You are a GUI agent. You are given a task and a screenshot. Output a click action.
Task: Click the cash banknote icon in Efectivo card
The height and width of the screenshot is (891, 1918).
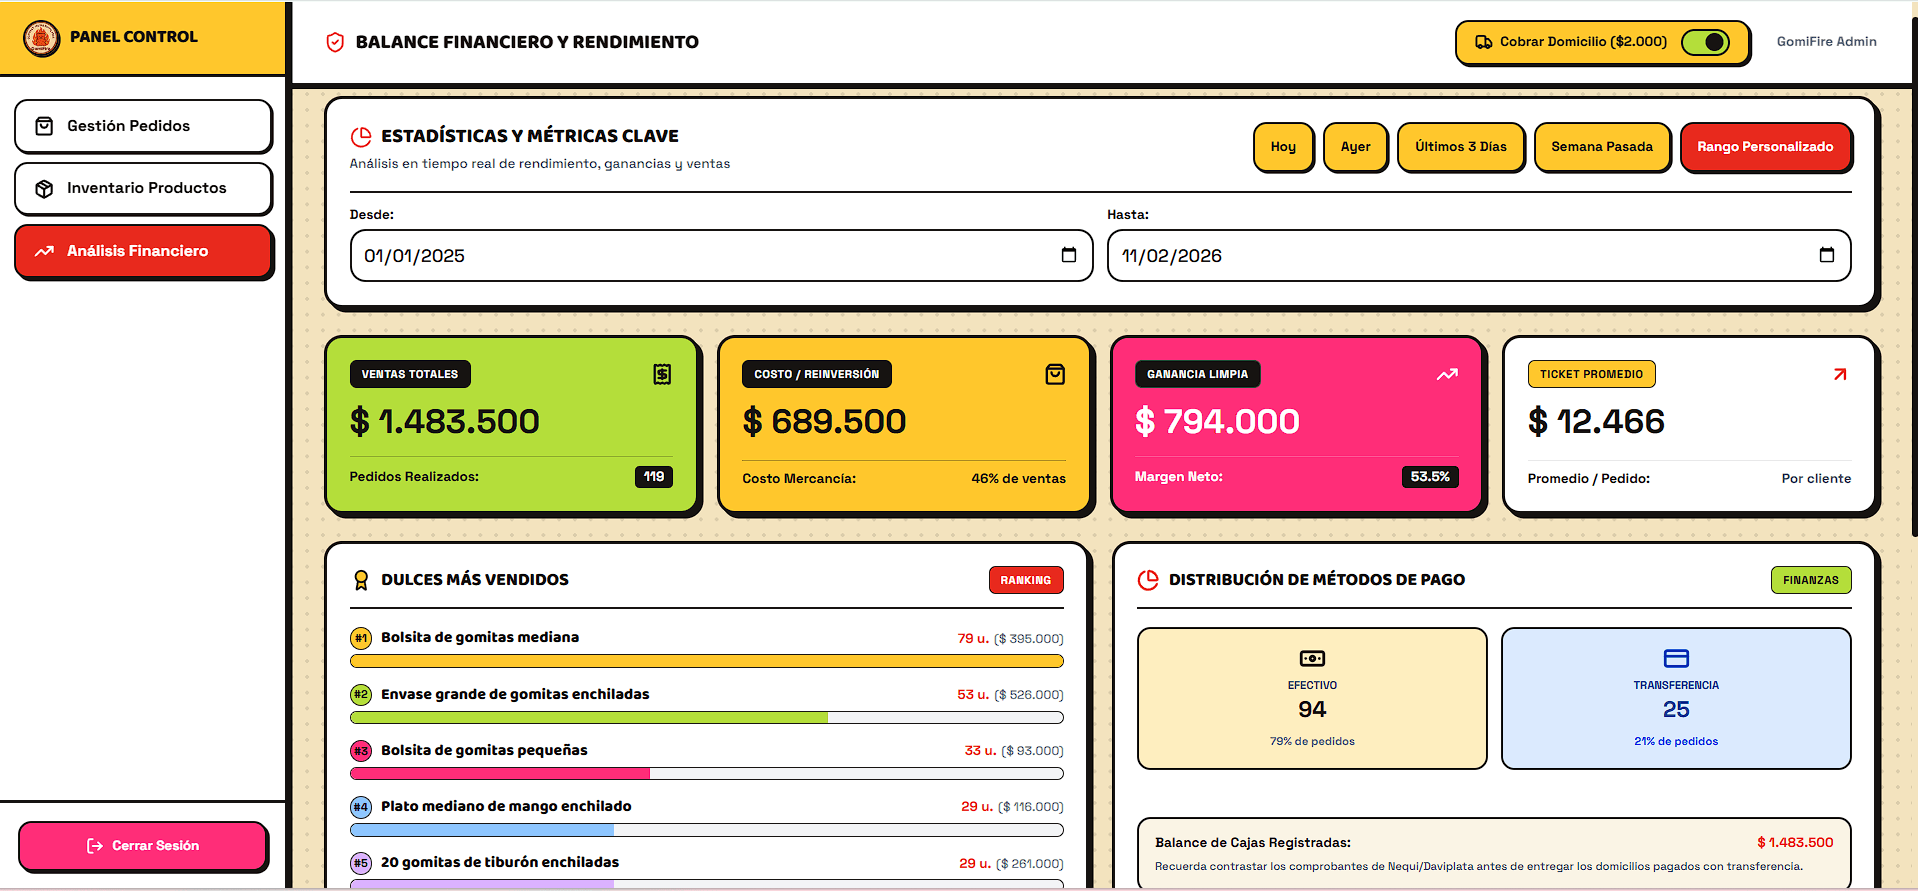(1312, 658)
